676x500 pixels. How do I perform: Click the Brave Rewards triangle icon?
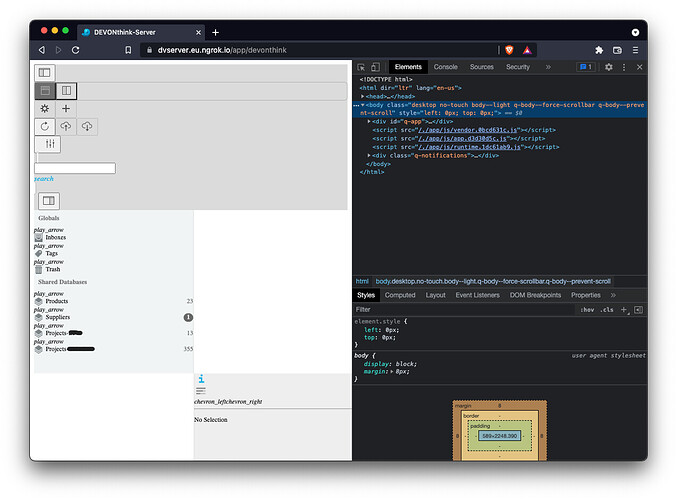[527, 50]
